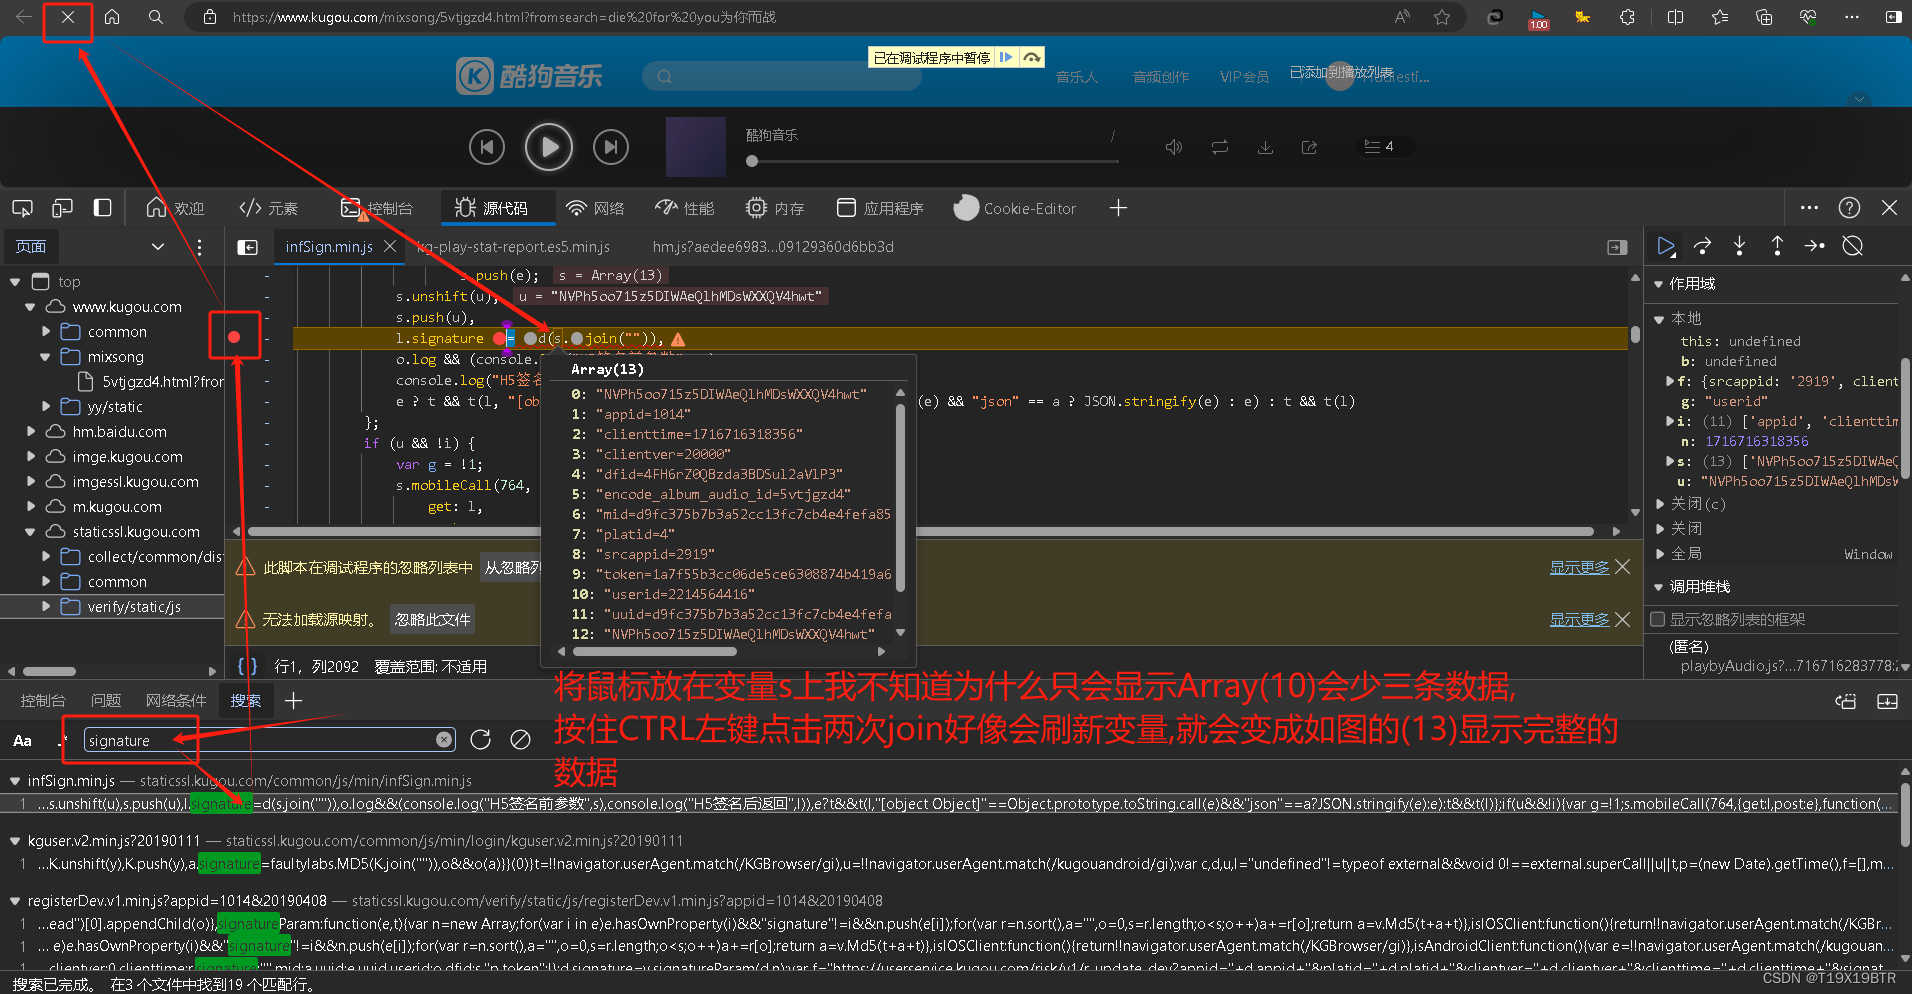Skip to previous track in Kugou player
1912x994 pixels.
pyautogui.click(x=487, y=147)
